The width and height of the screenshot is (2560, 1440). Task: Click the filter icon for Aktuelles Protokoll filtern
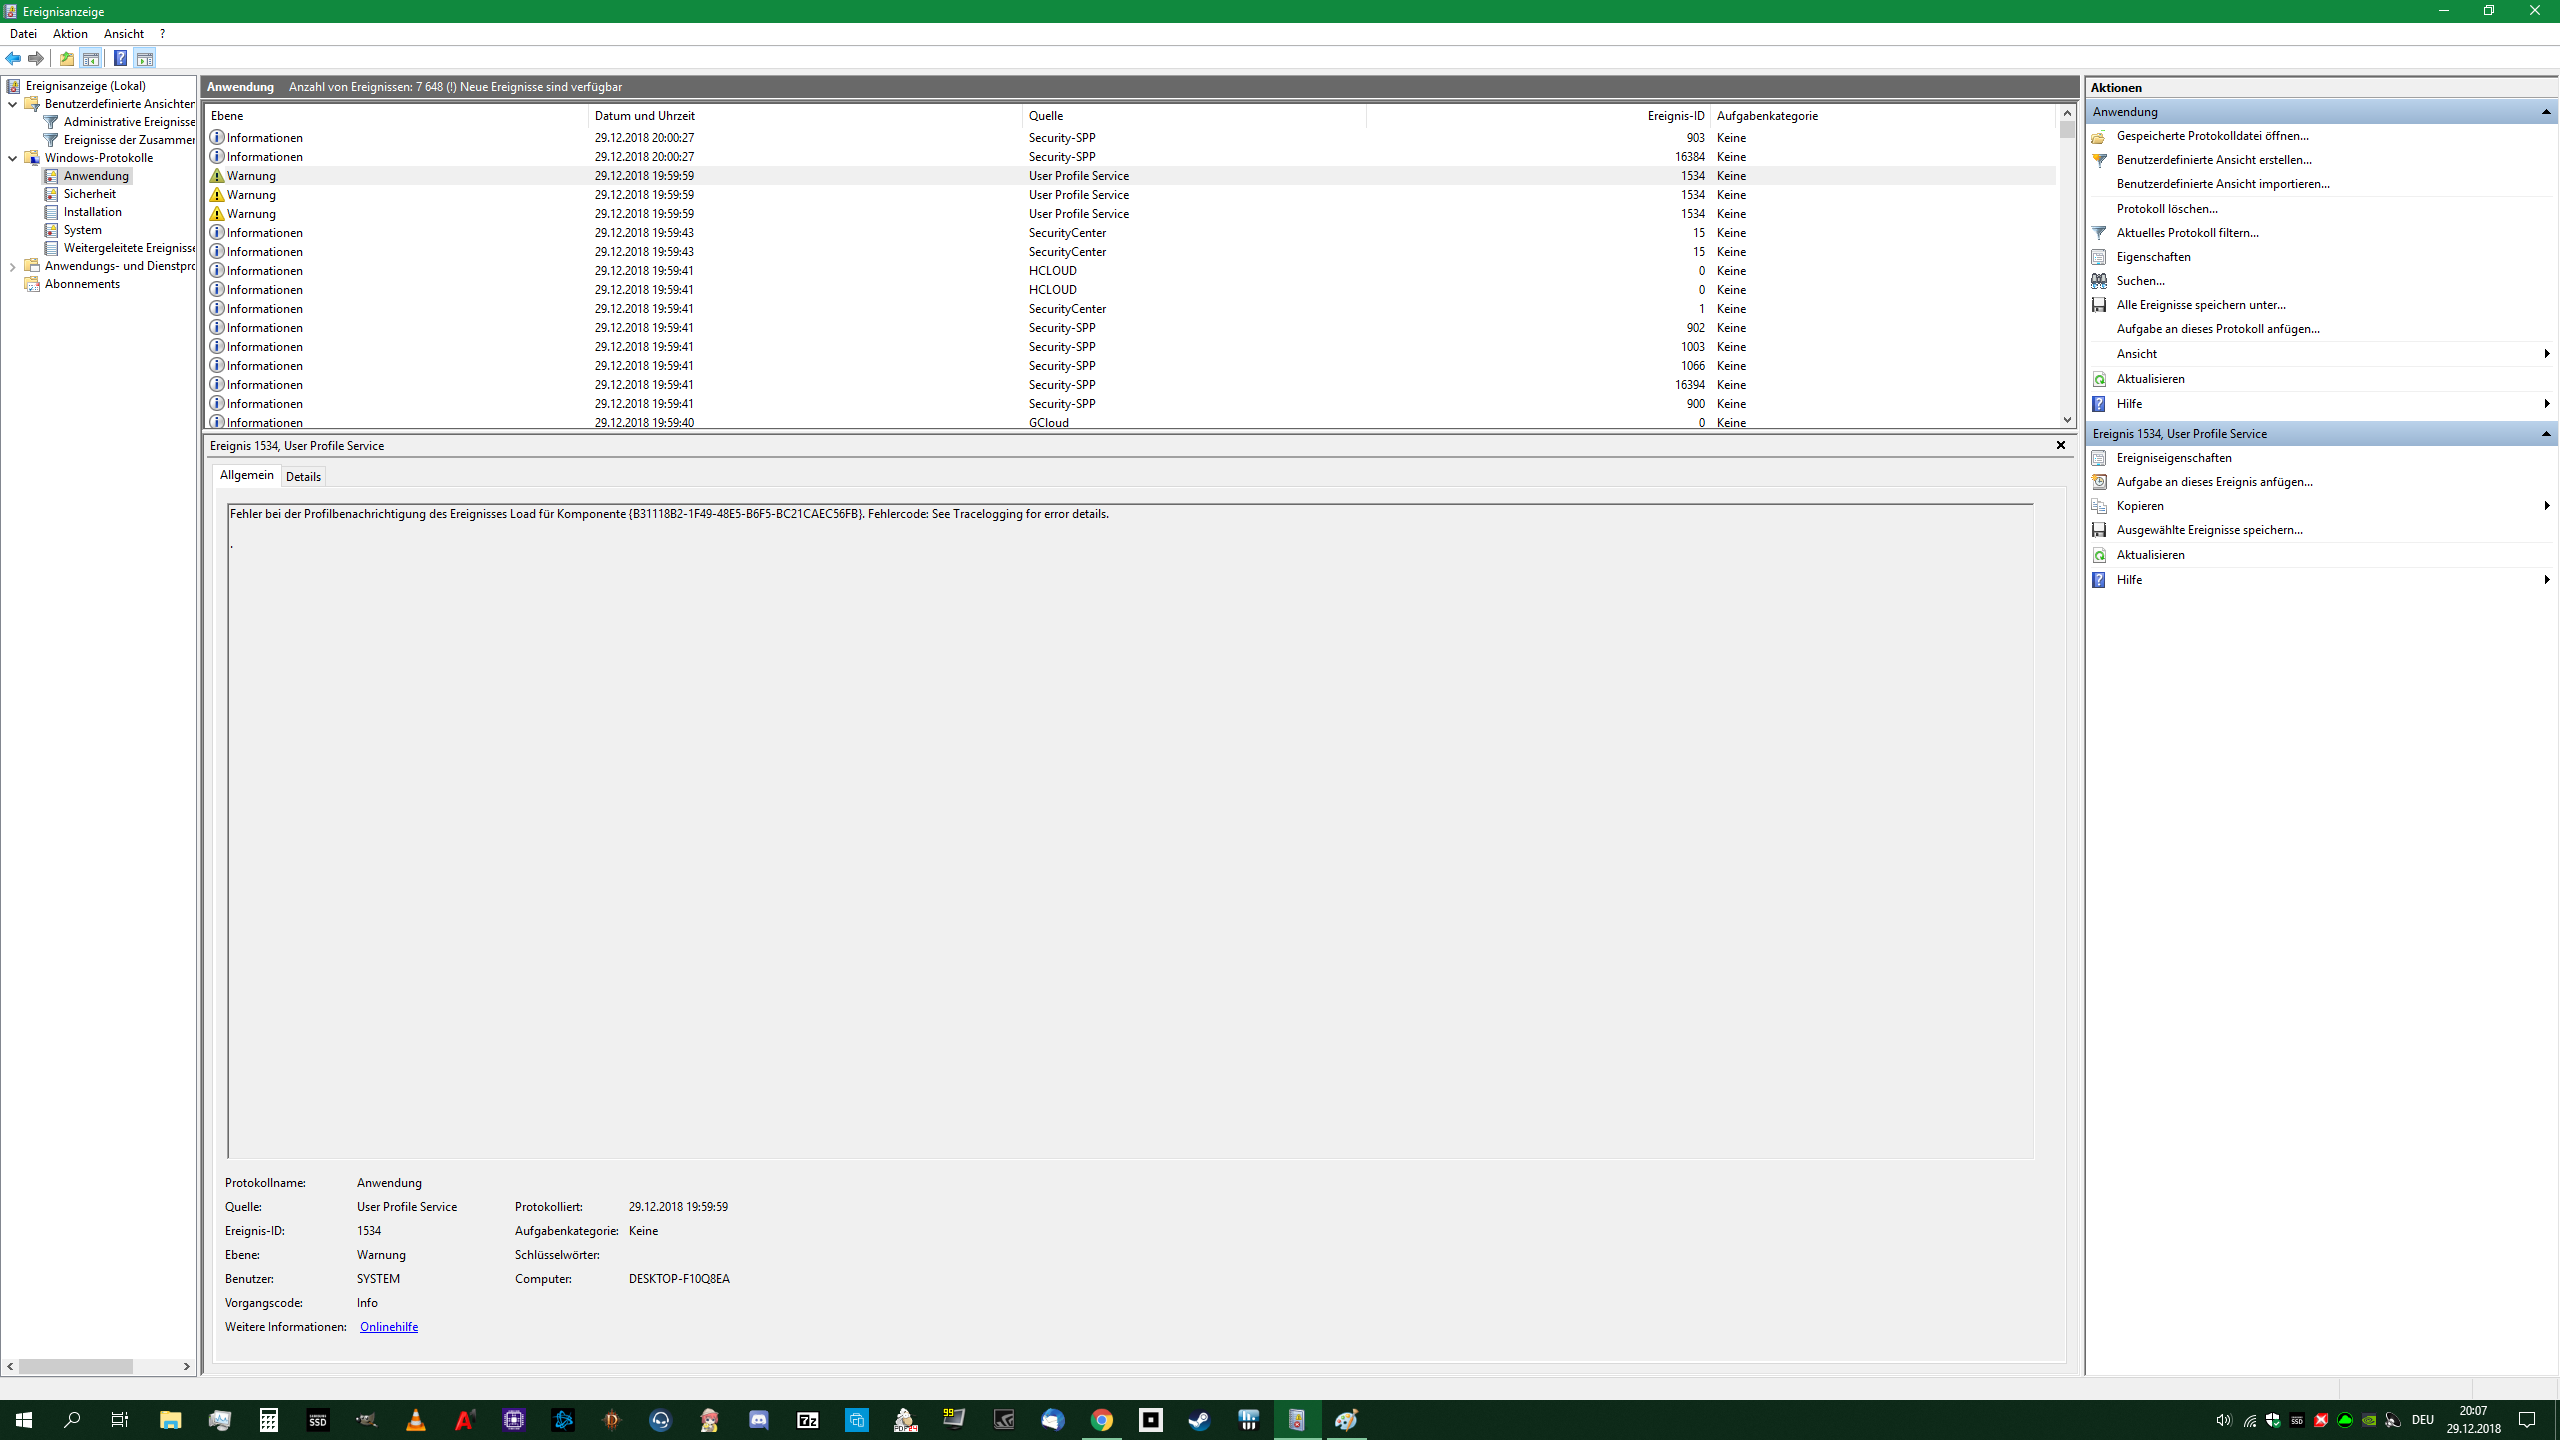point(2099,233)
